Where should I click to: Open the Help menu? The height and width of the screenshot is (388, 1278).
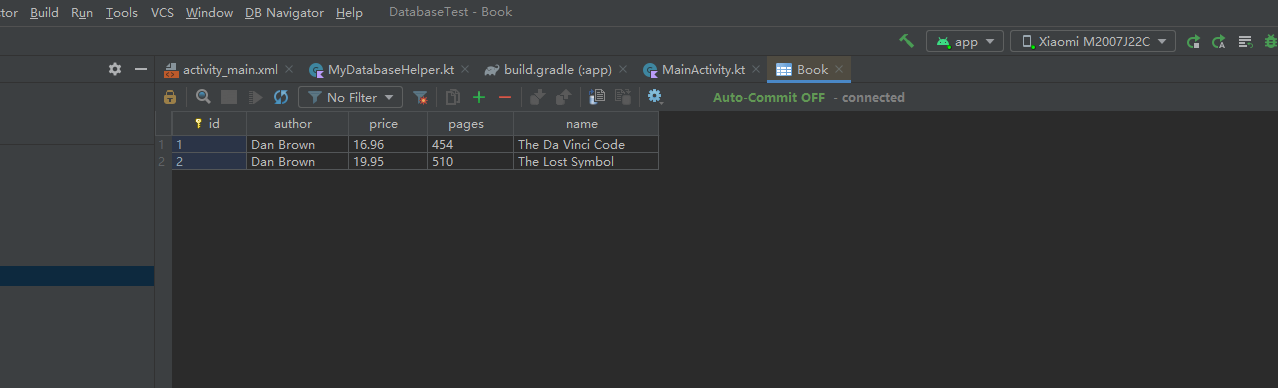pyautogui.click(x=350, y=13)
